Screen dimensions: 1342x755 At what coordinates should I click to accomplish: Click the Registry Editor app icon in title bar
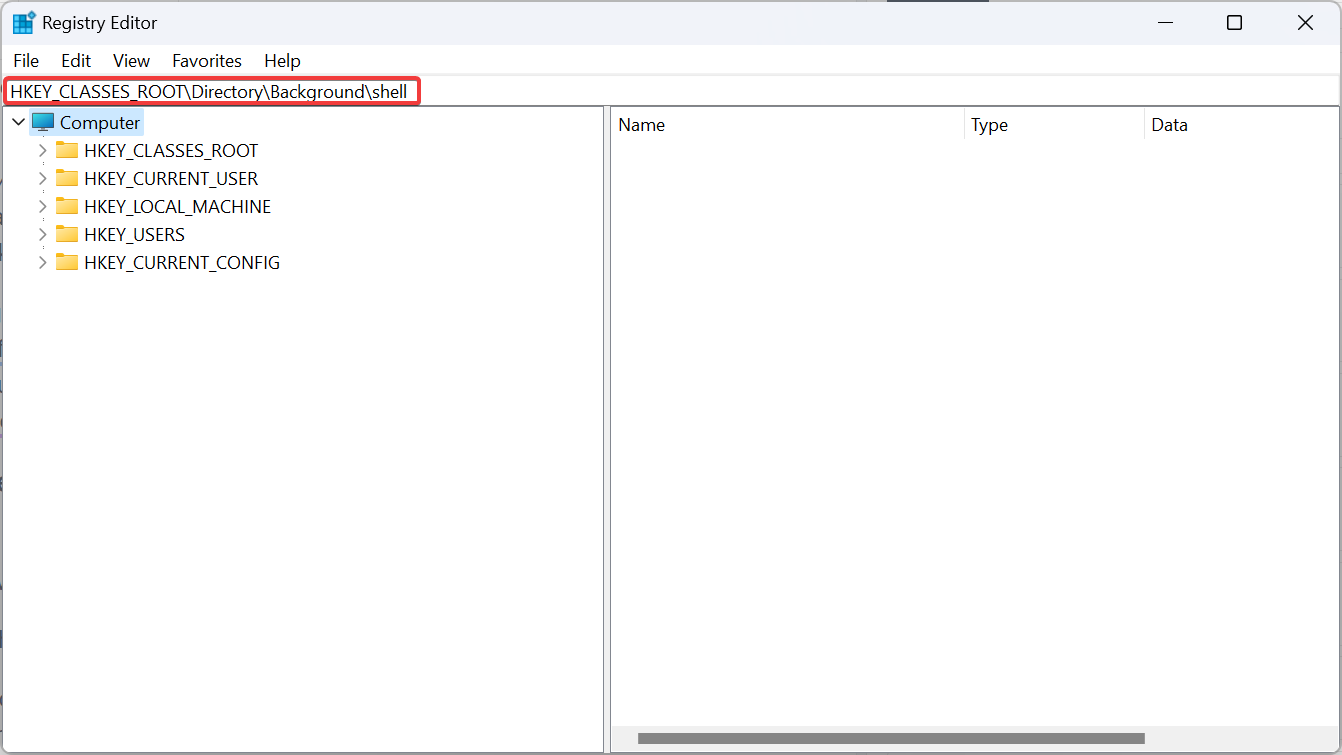(24, 23)
